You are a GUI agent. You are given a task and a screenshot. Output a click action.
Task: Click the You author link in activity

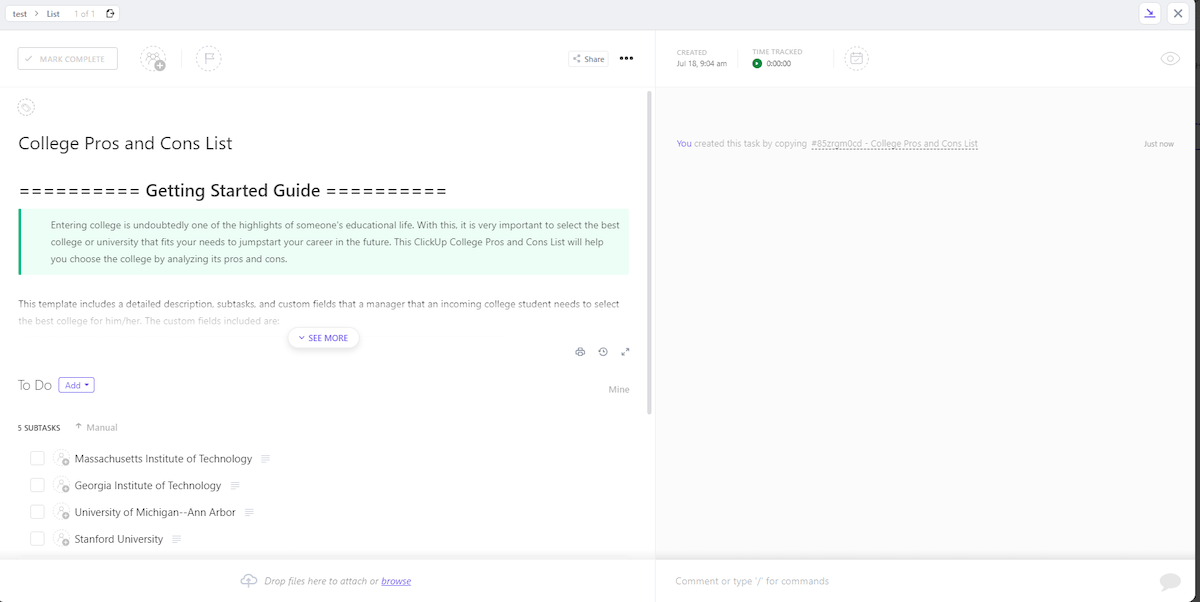point(684,144)
